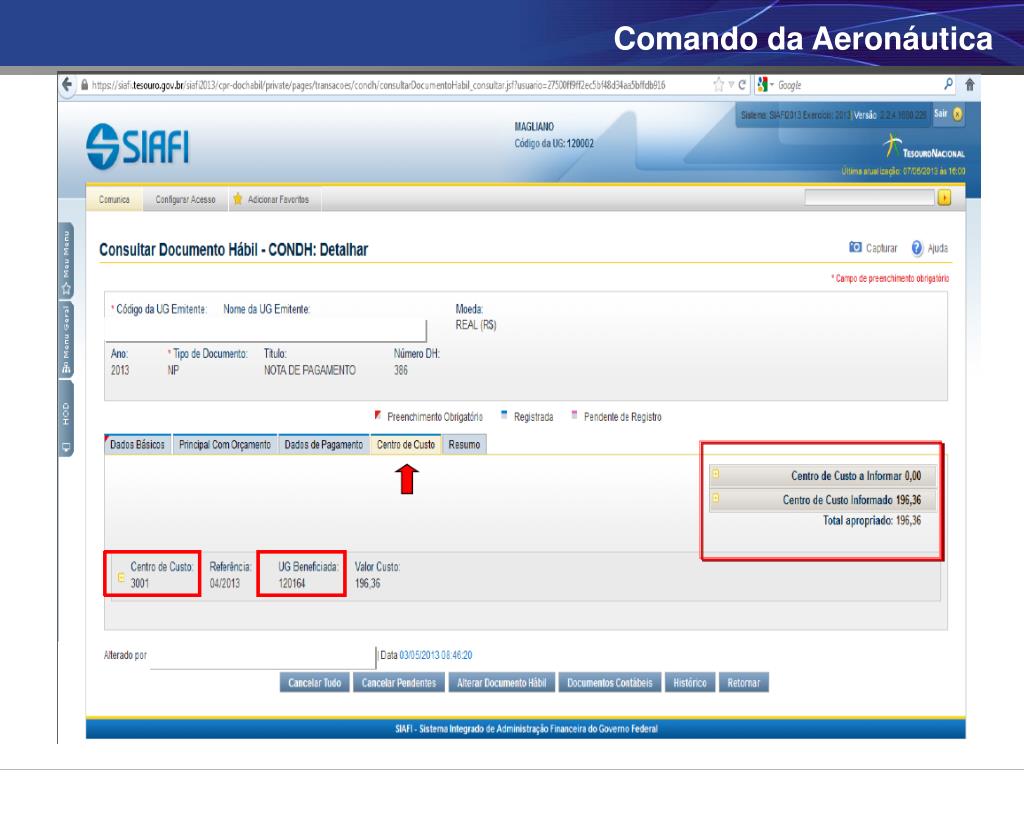Click UG Beneficiada value 120164
The height and width of the screenshot is (827, 1024).
tap(292, 583)
